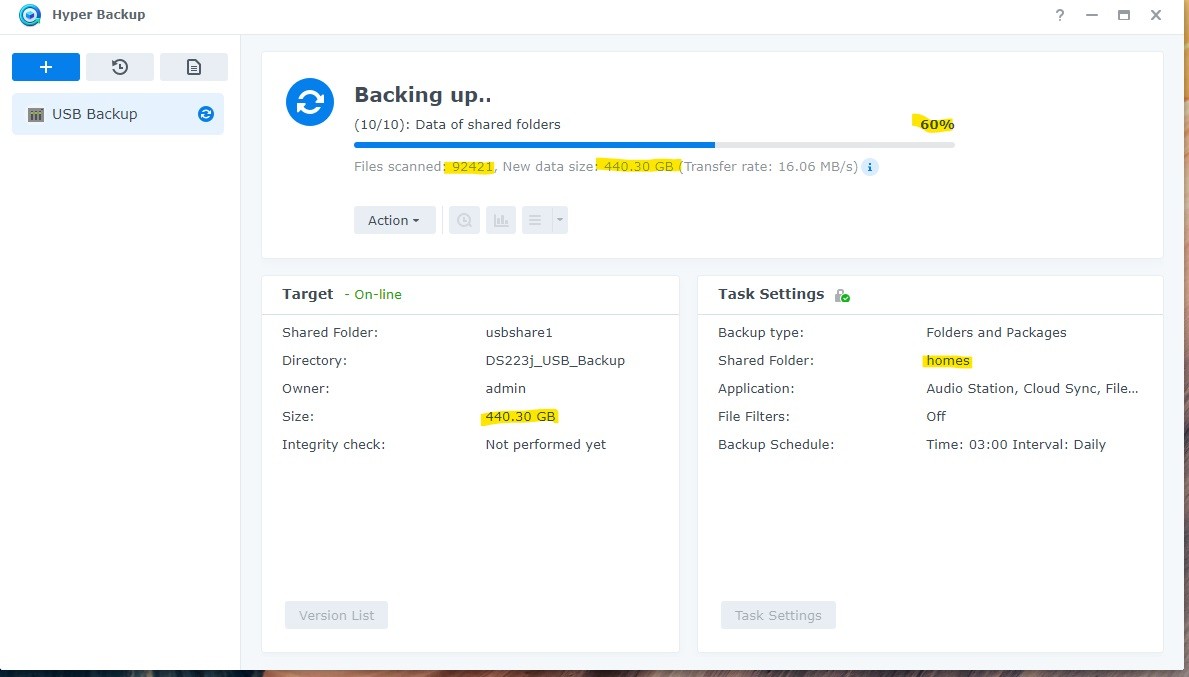Image resolution: width=1189 pixels, height=677 pixels.
Task: Click the backup explorer magnifier icon
Action: (464, 219)
